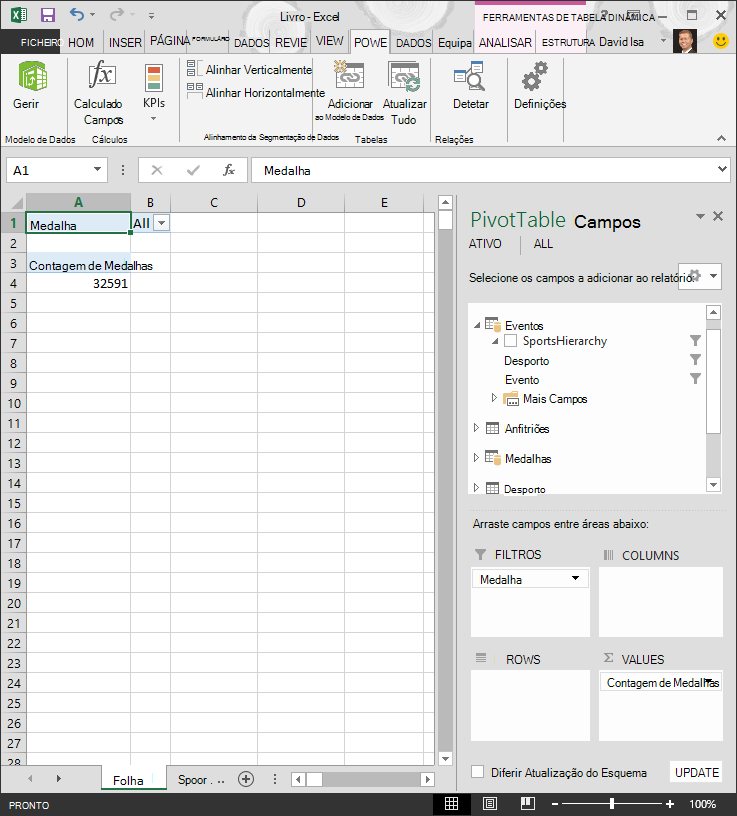Click the confirm checkmark in formula bar

tap(193, 170)
